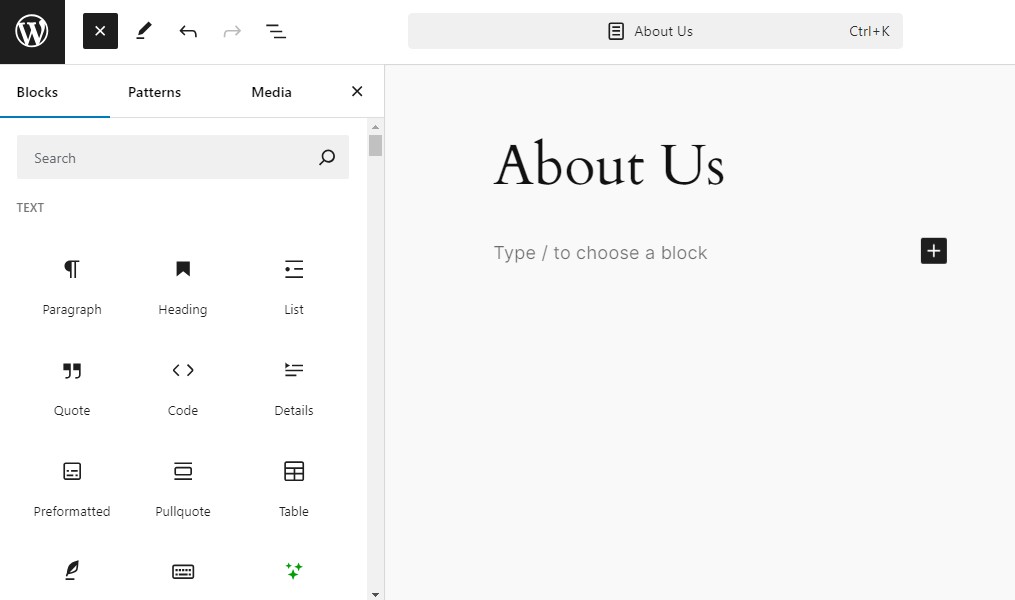Insert a Paragraph block
Screen dimensions: 1015x600
[72, 287]
